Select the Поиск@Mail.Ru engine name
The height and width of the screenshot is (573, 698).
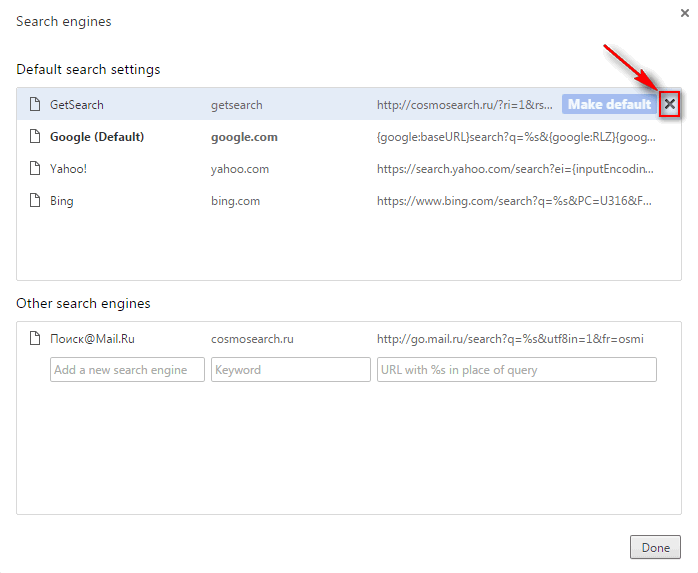coord(92,339)
